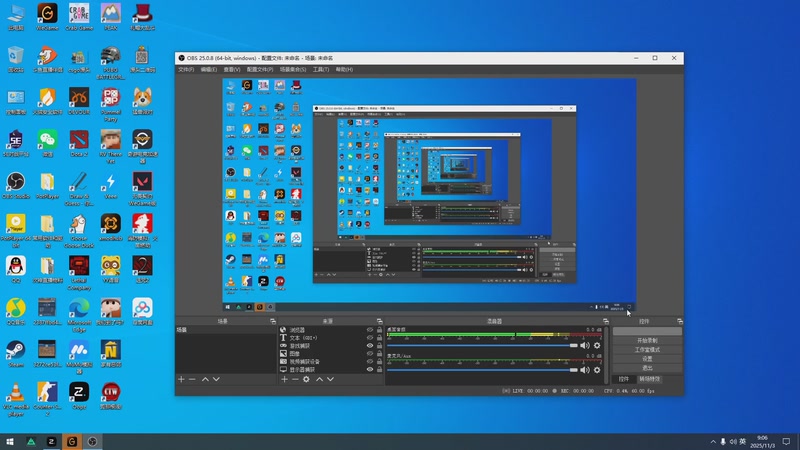
Task: Pop out the Scenes dock panel
Action: (x=273, y=321)
